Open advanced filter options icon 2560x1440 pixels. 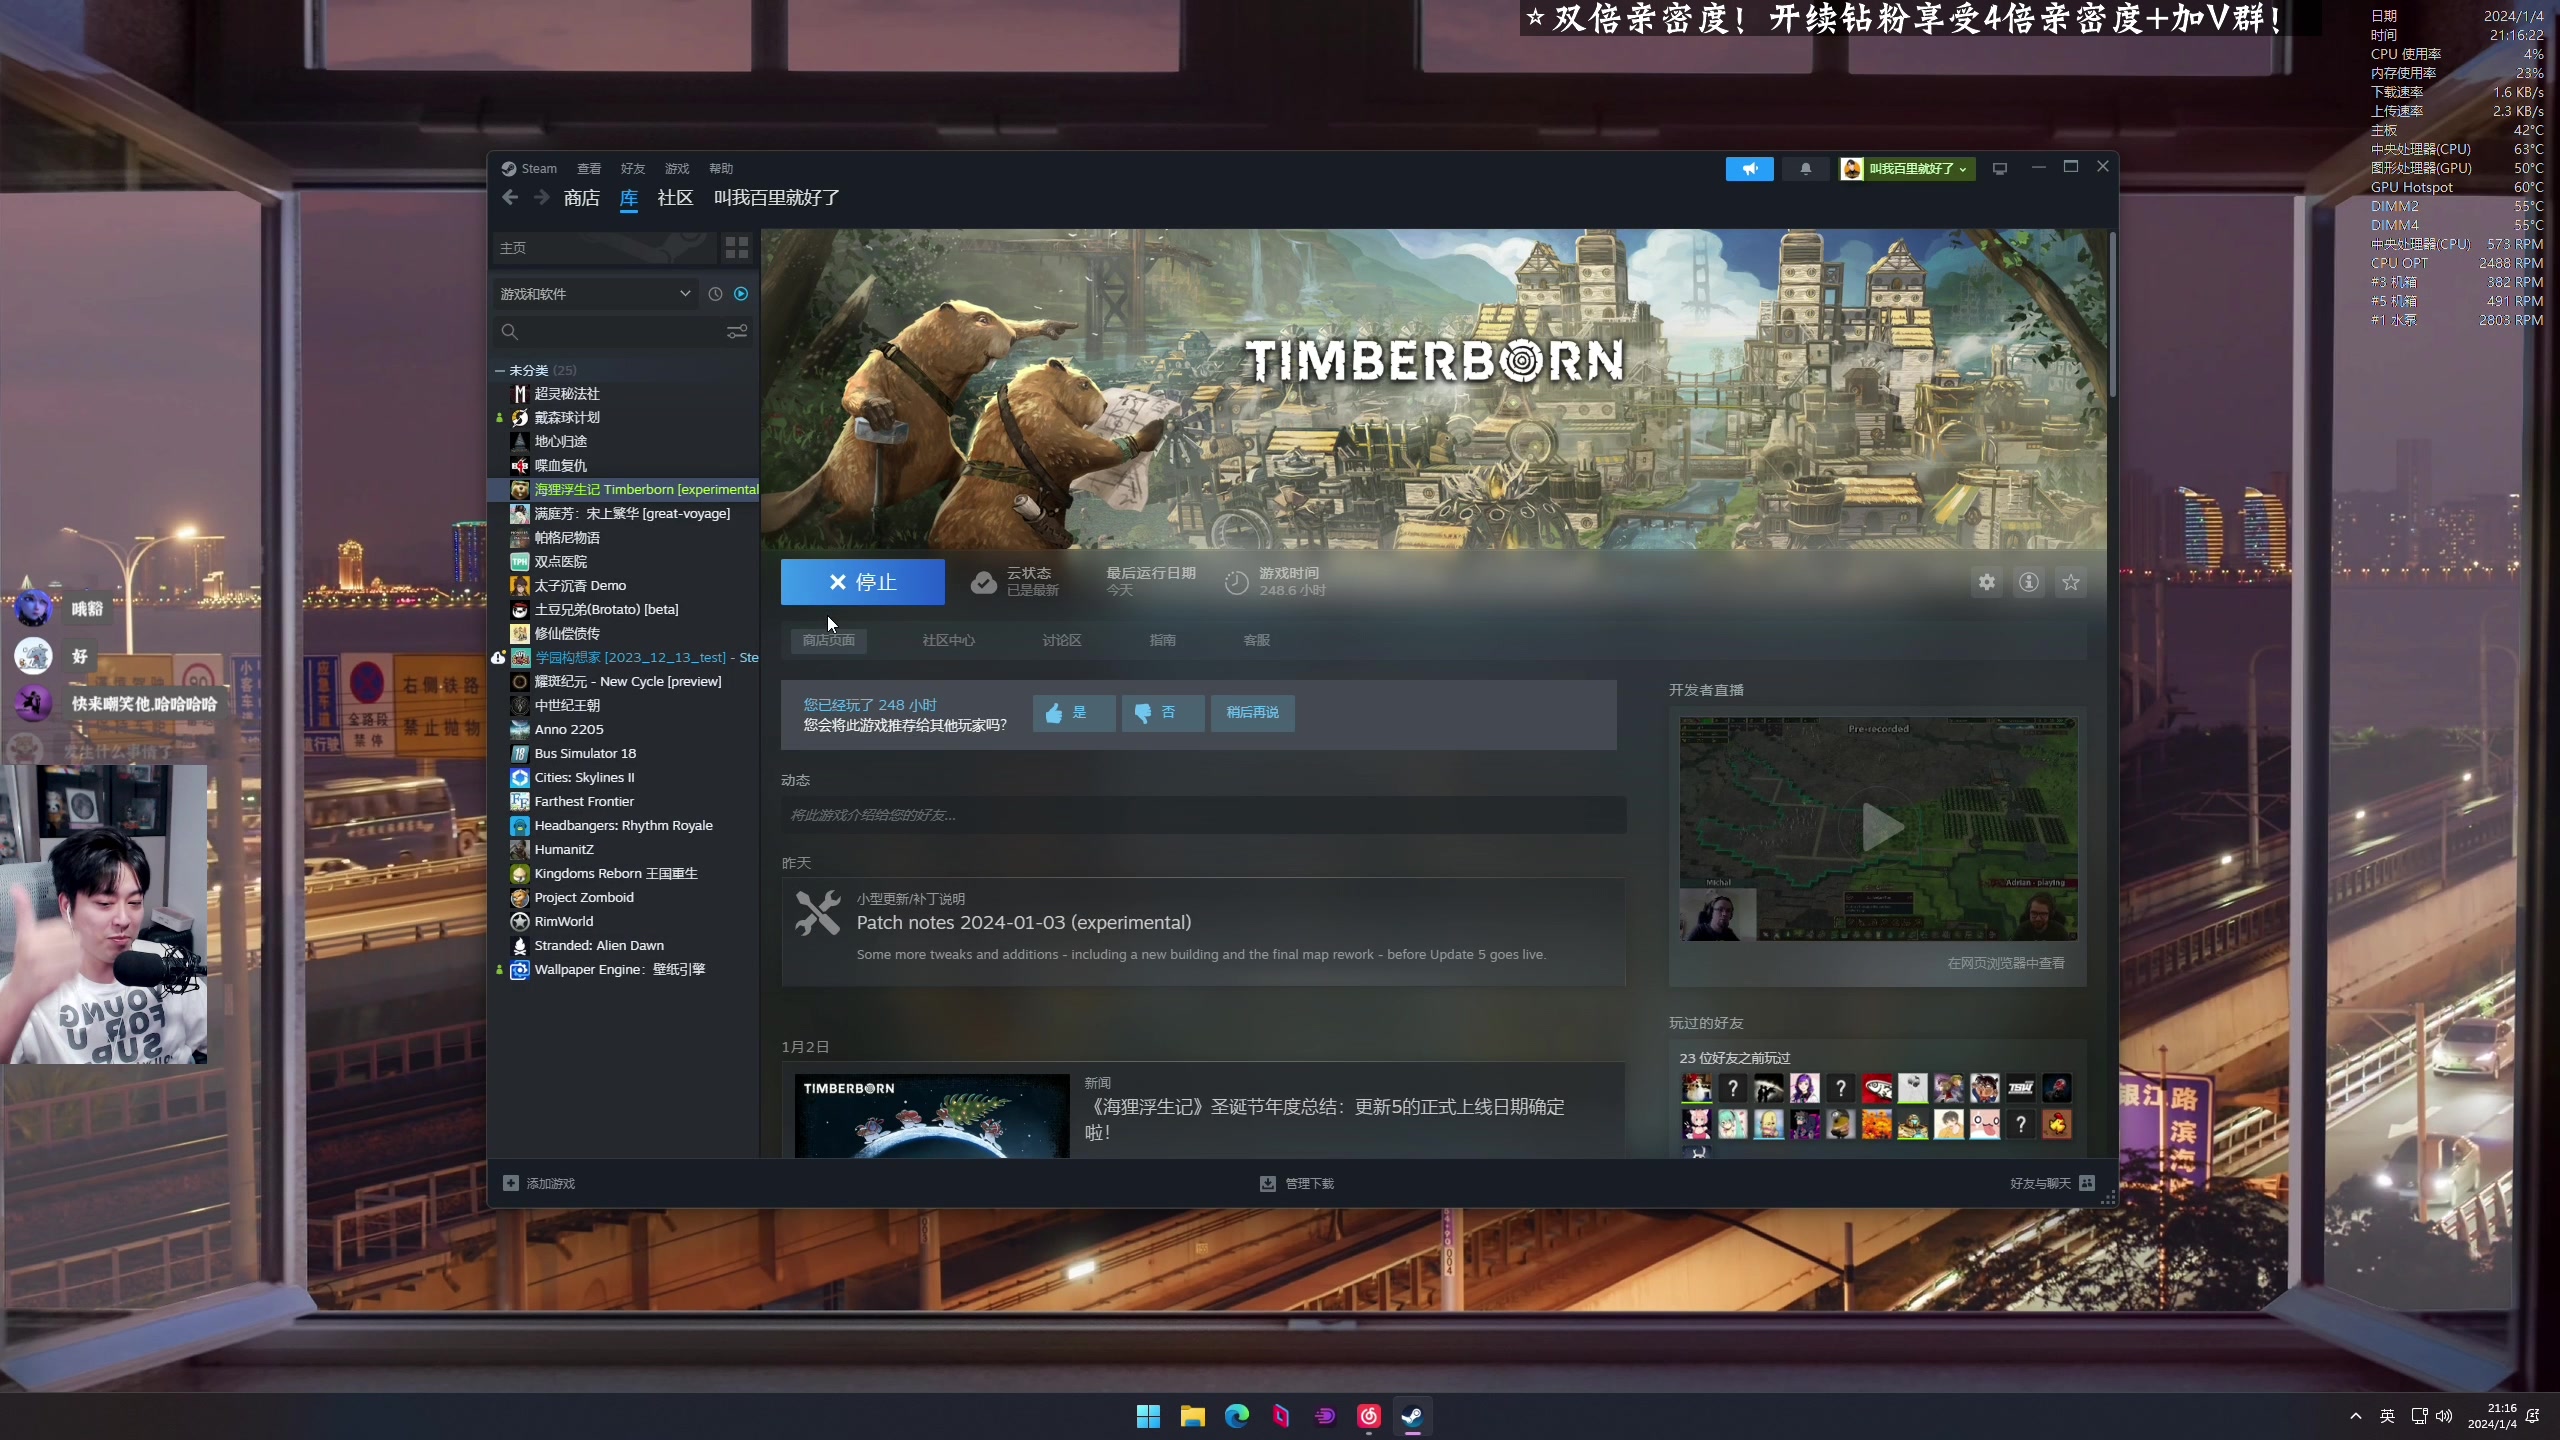(x=736, y=331)
